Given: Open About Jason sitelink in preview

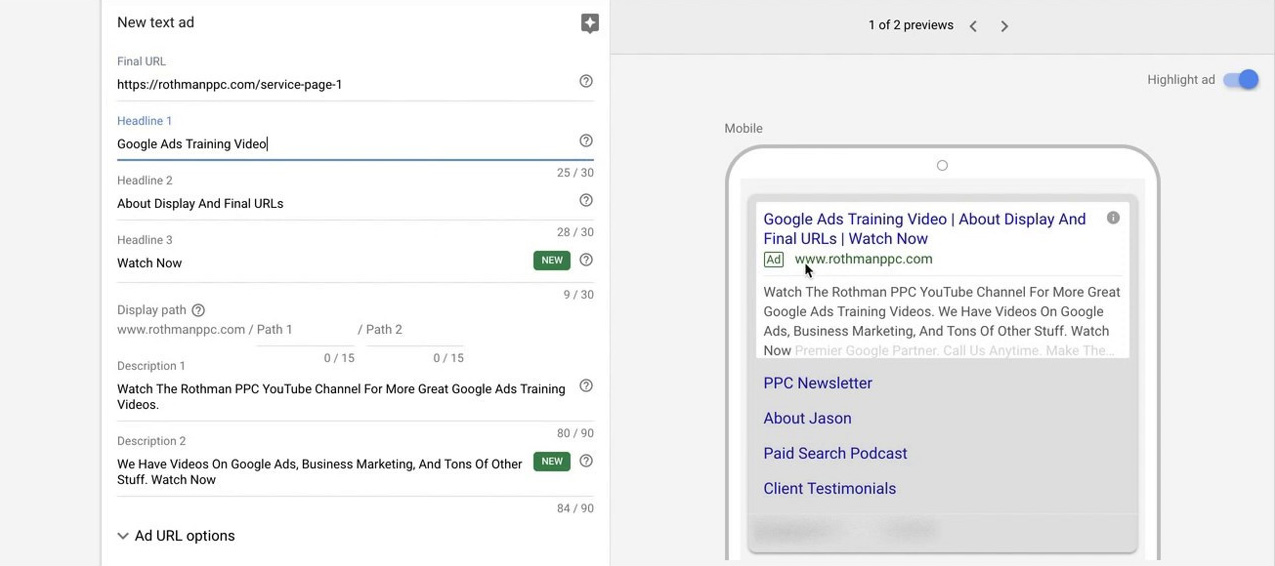Looking at the screenshot, I should click(807, 418).
